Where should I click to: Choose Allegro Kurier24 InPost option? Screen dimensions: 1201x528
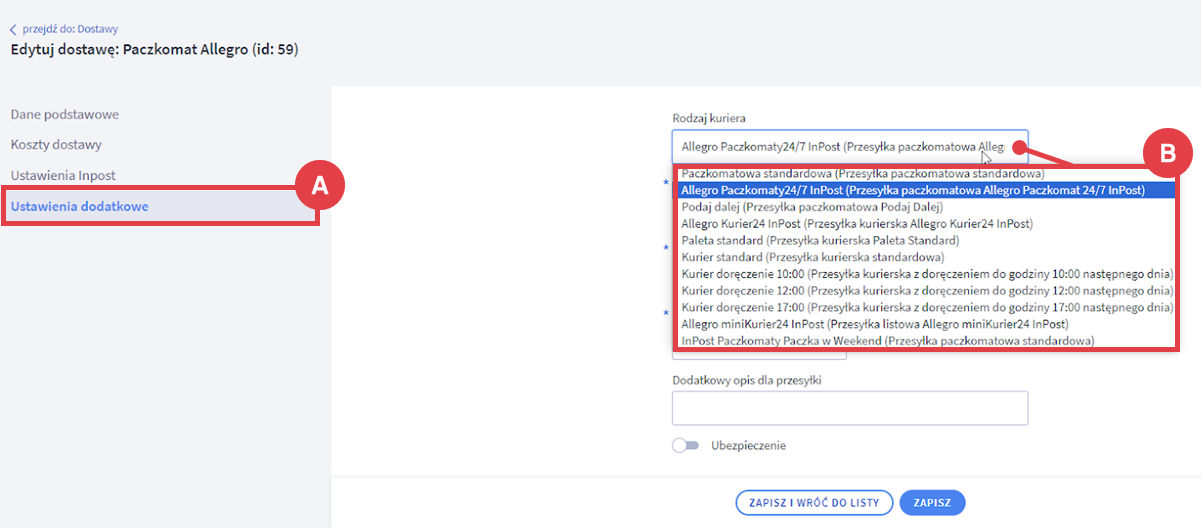pyautogui.click(x=925, y=223)
